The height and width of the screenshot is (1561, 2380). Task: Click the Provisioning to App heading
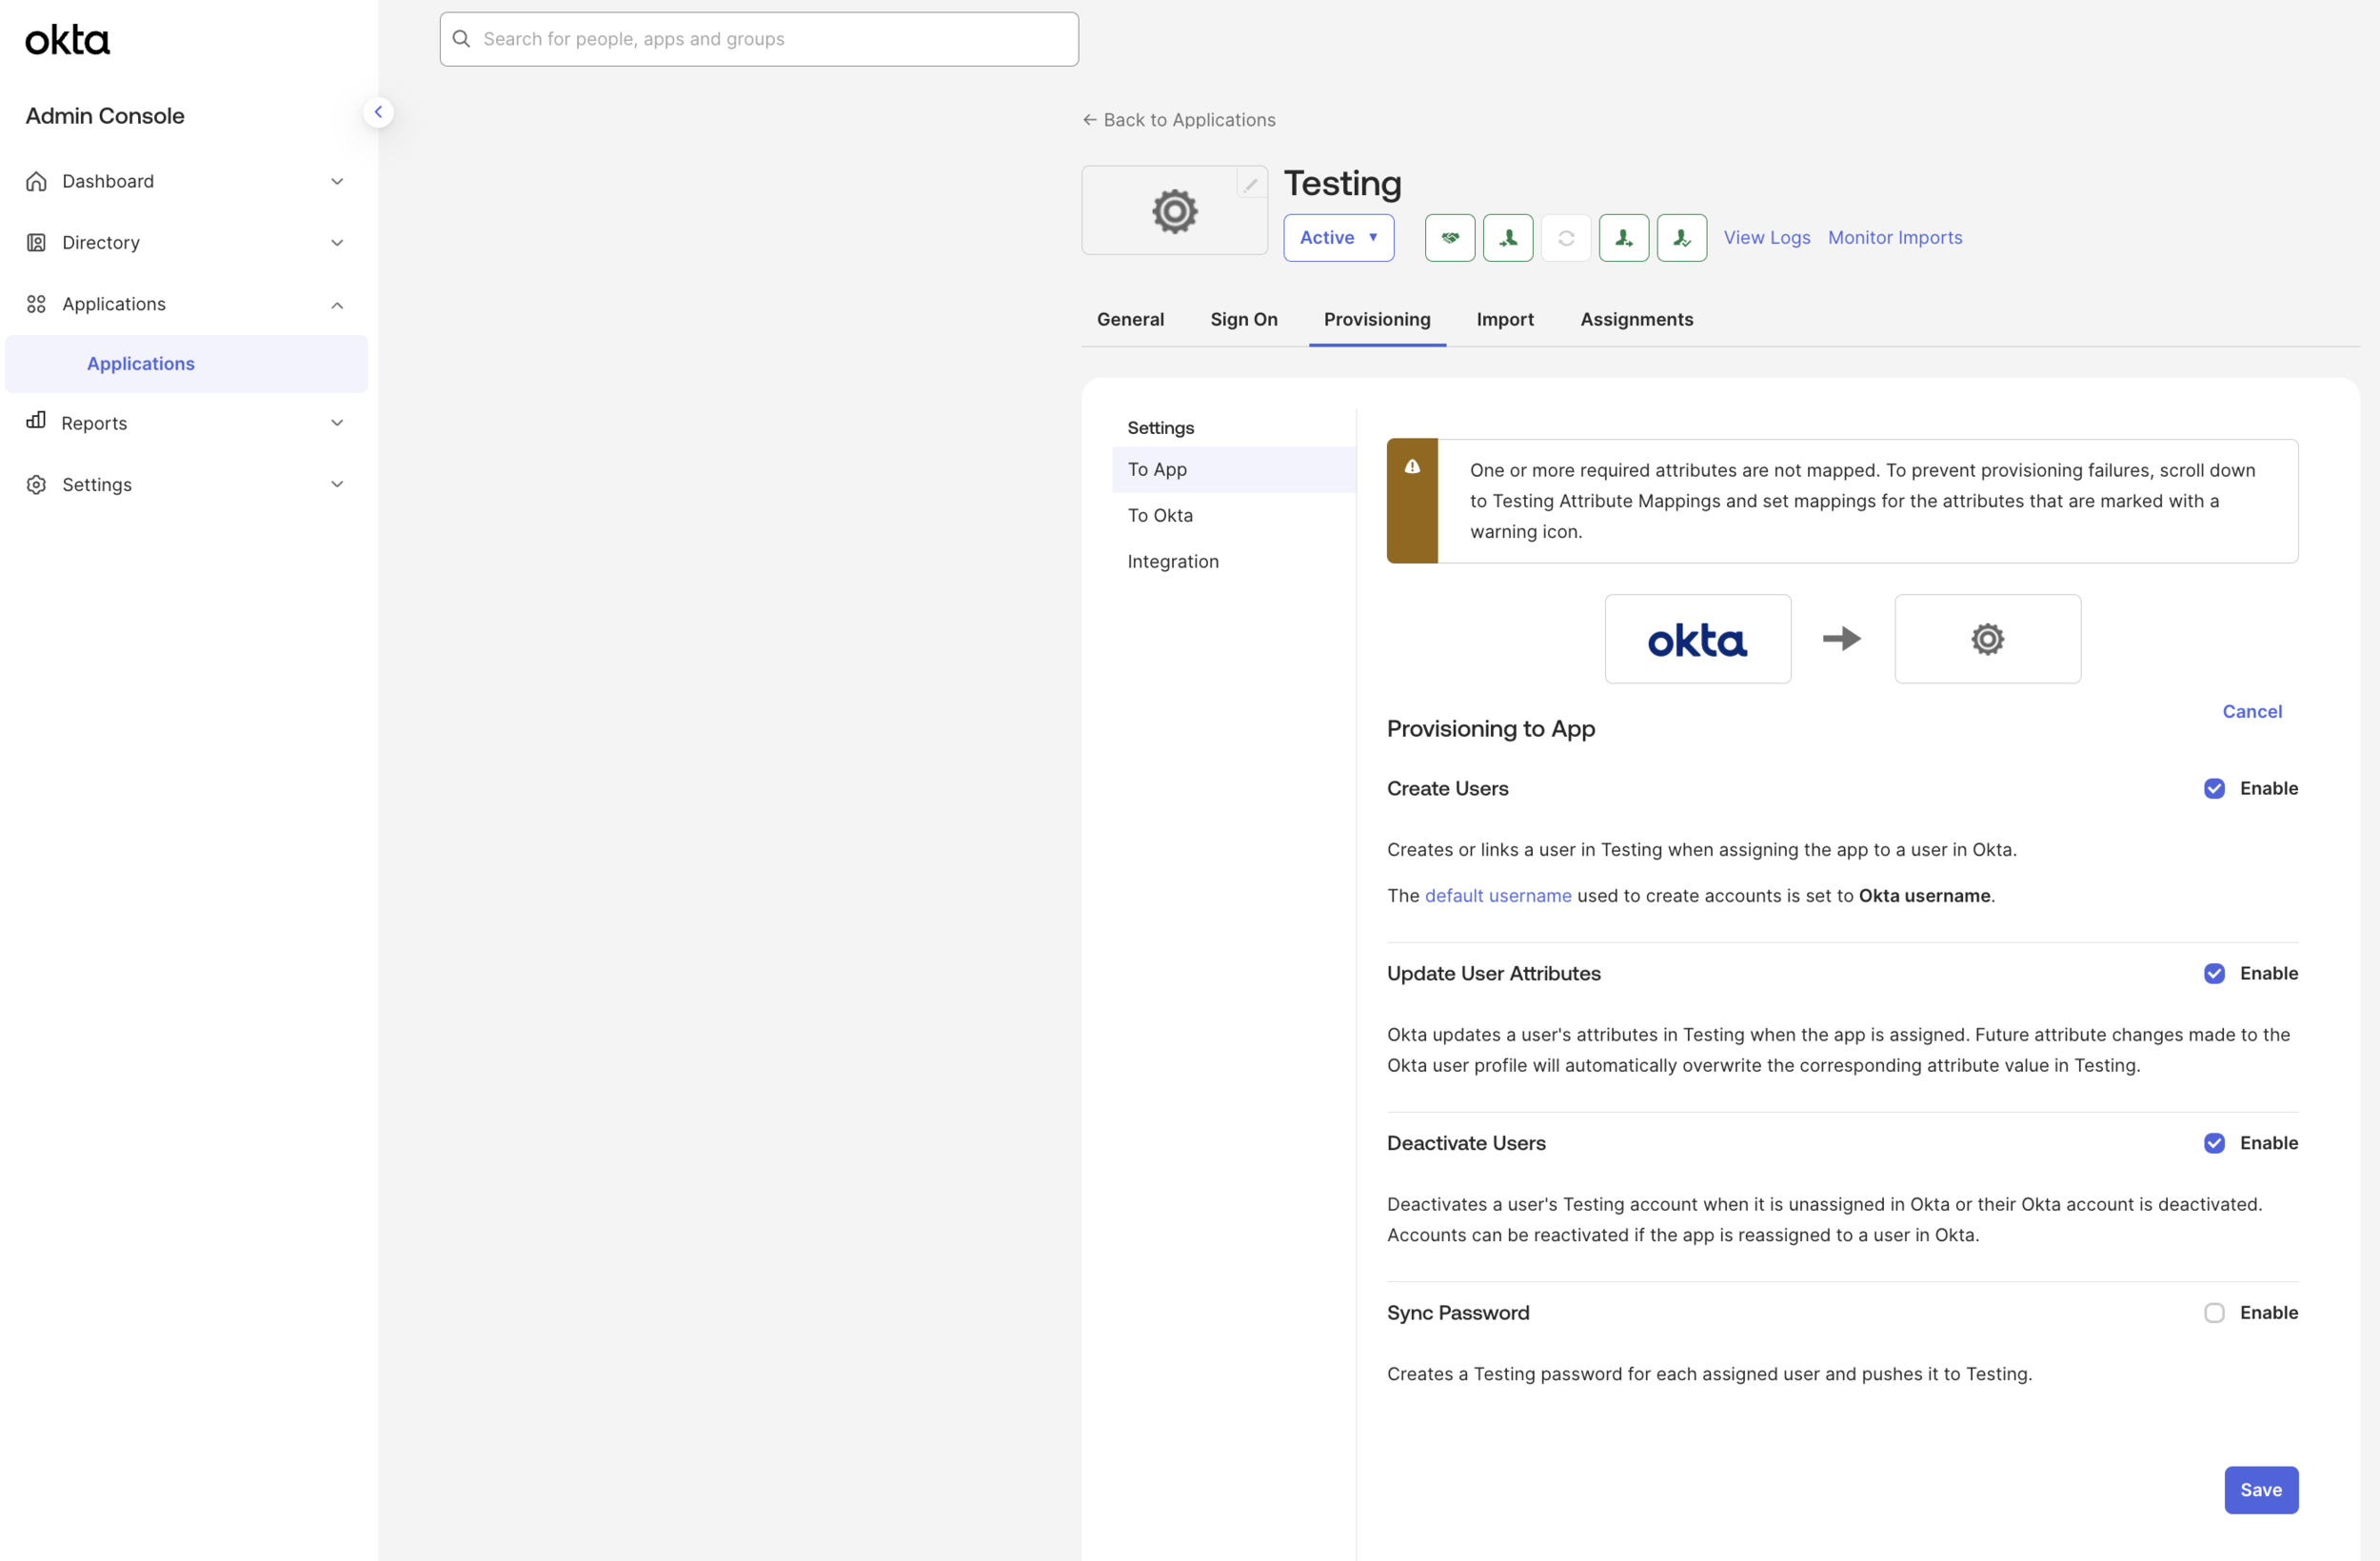(x=1490, y=728)
